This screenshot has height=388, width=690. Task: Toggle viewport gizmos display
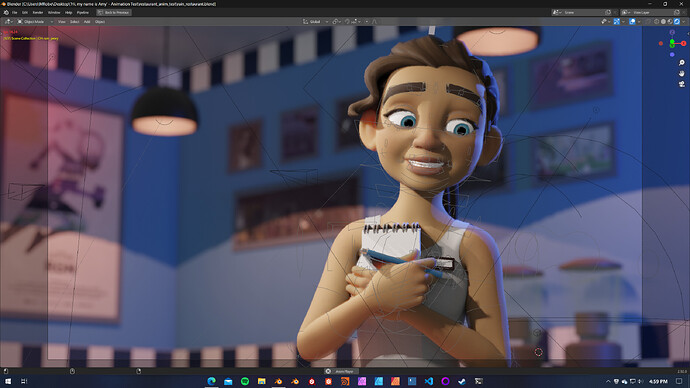tap(617, 22)
